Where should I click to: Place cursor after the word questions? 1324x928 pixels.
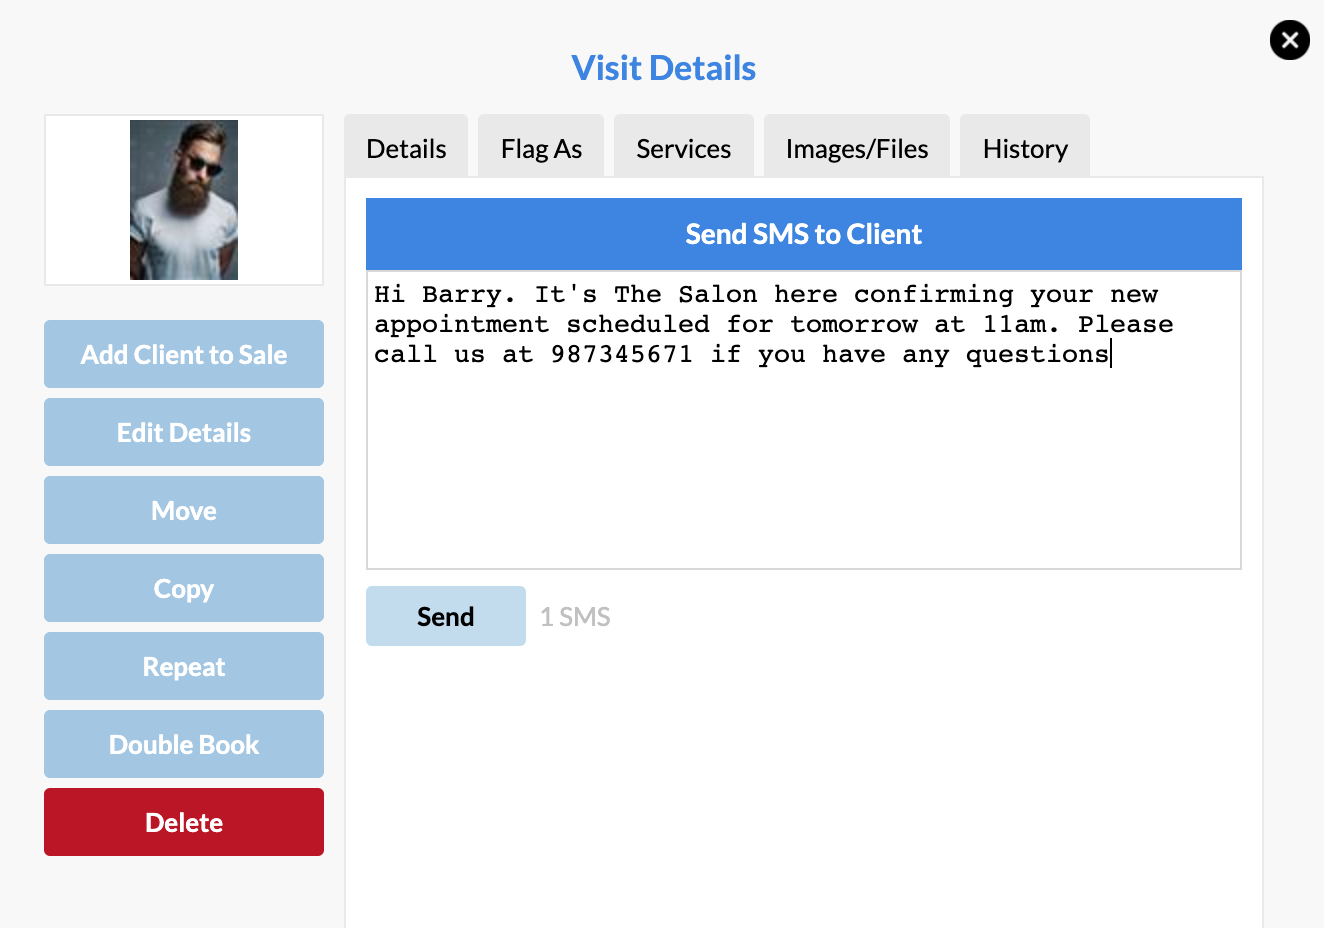(1112, 354)
